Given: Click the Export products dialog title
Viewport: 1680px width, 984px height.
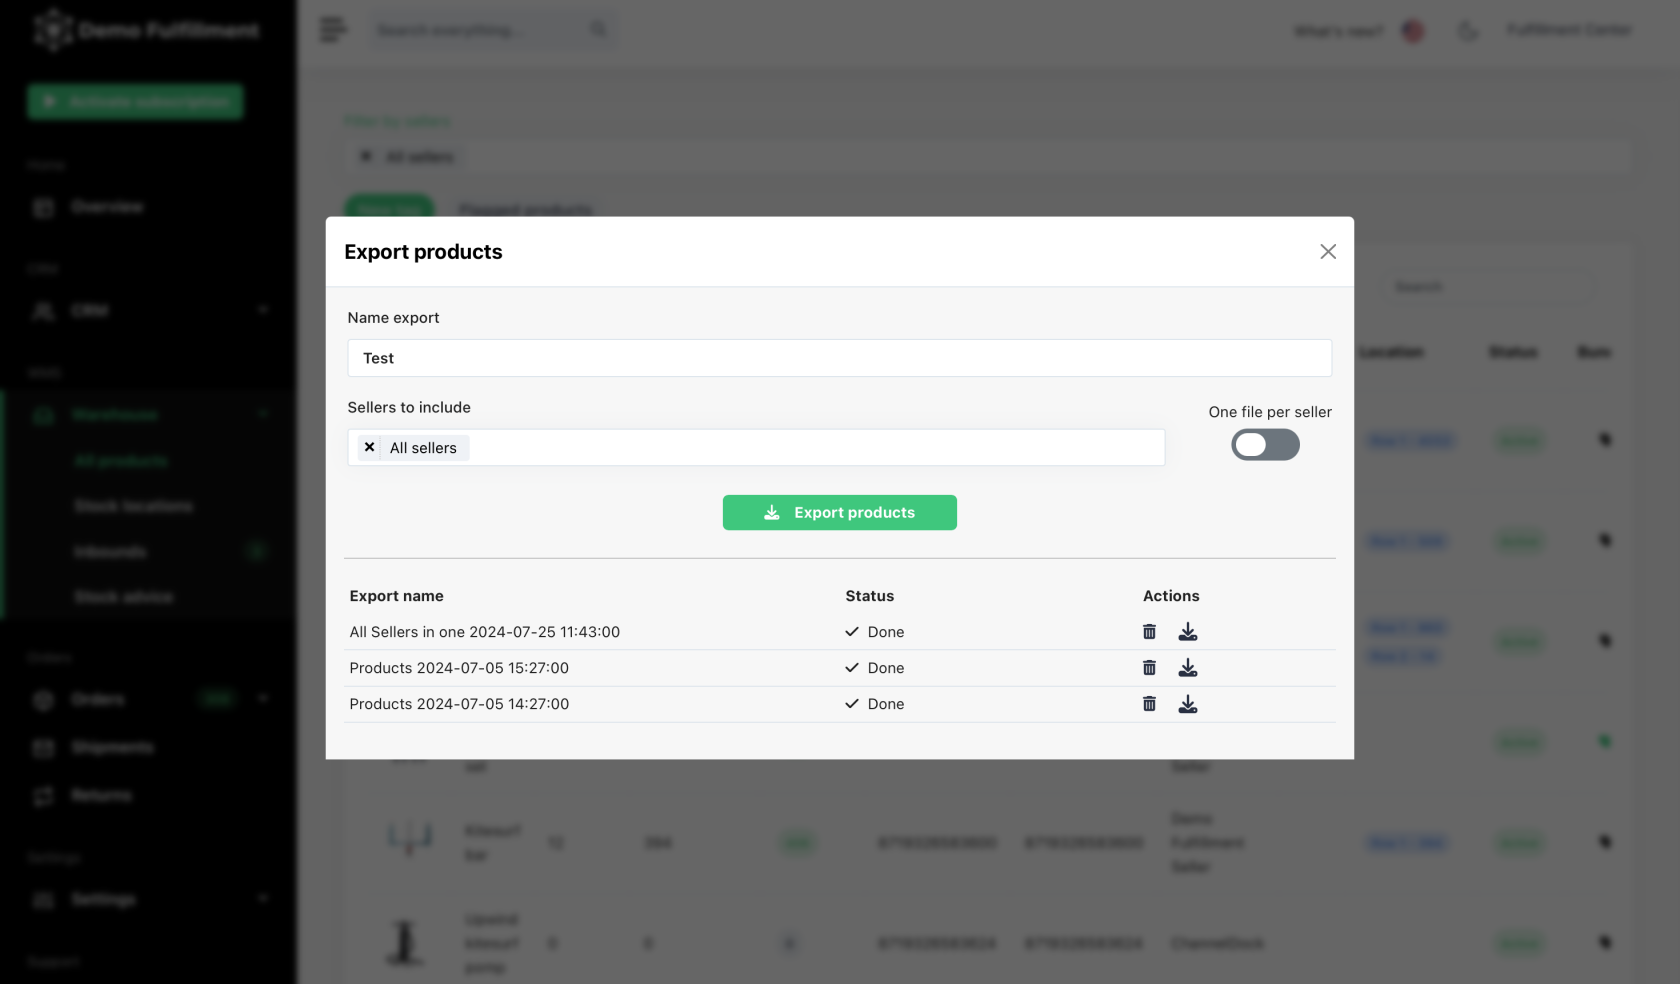Looking at the screenshot, I should coord(423,252).
